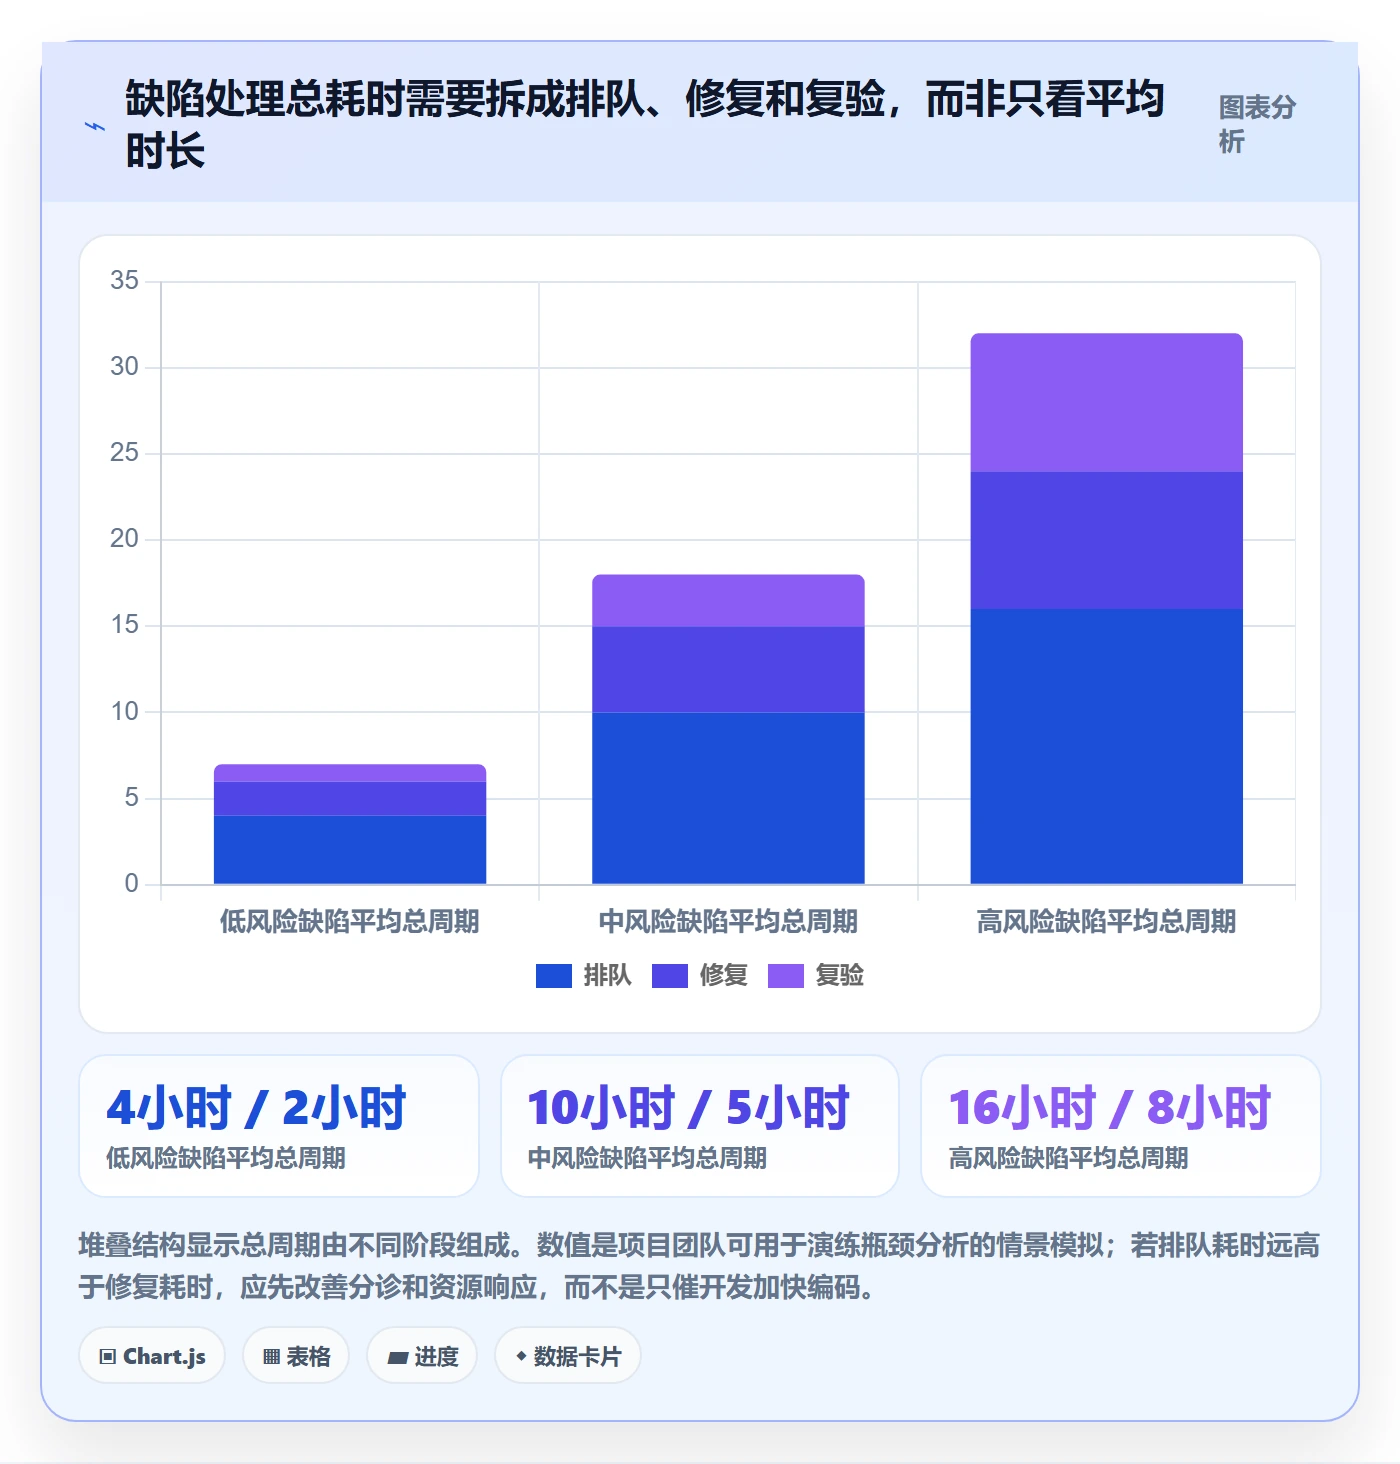The height and width of the screenshot is (1464, 1400).
Task: Click the description paragraph starting with 堆叠结构显示
Action: pos(700,1265)
